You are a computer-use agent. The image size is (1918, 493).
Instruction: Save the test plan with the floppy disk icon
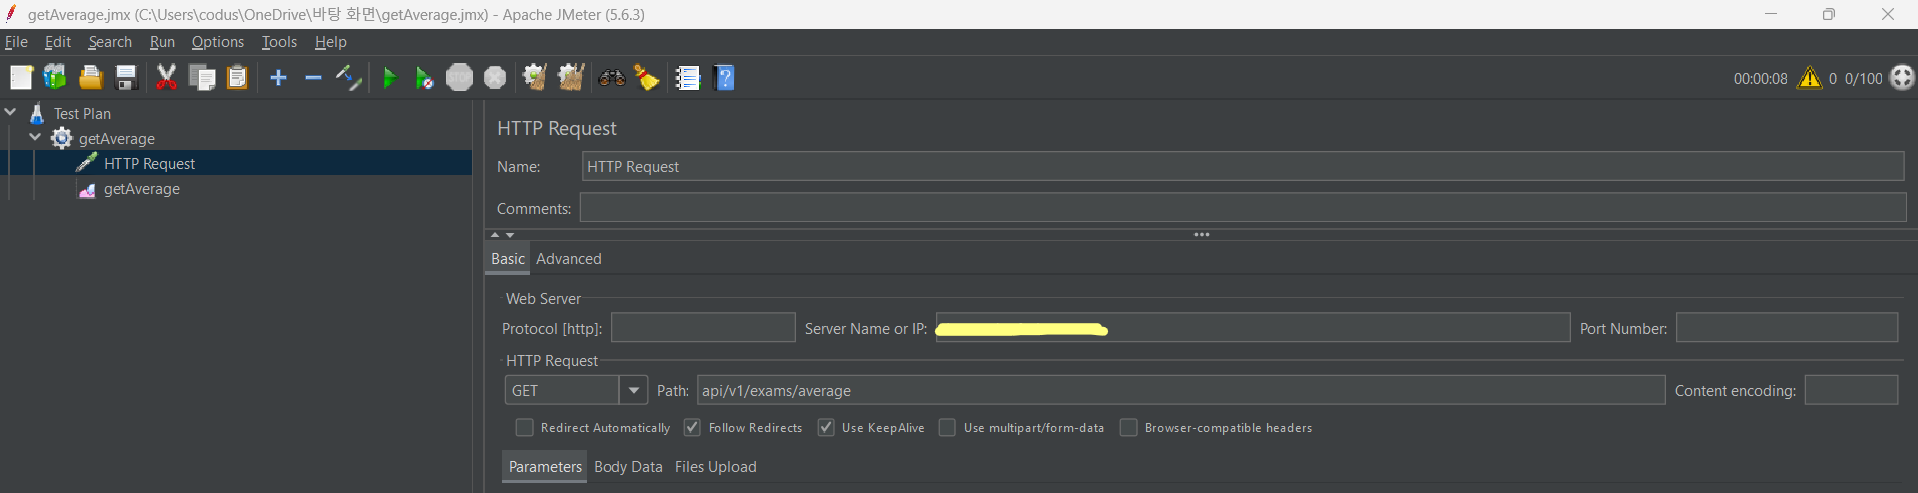pyautogui.click(x=126, y=78)
